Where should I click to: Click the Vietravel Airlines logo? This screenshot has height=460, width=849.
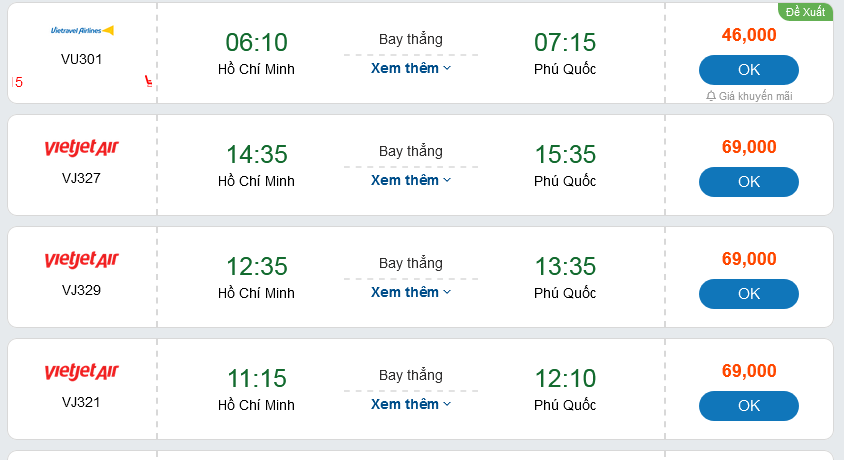pos(82,30)
